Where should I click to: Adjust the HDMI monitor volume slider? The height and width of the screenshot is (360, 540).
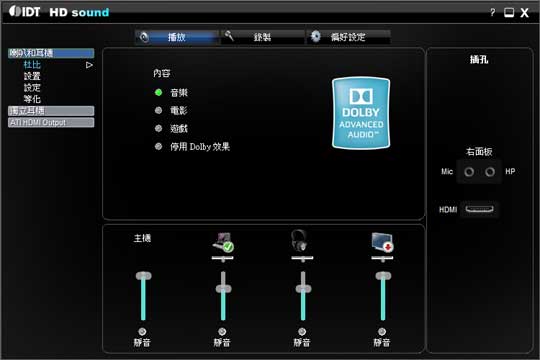click(x=383, y=276)
